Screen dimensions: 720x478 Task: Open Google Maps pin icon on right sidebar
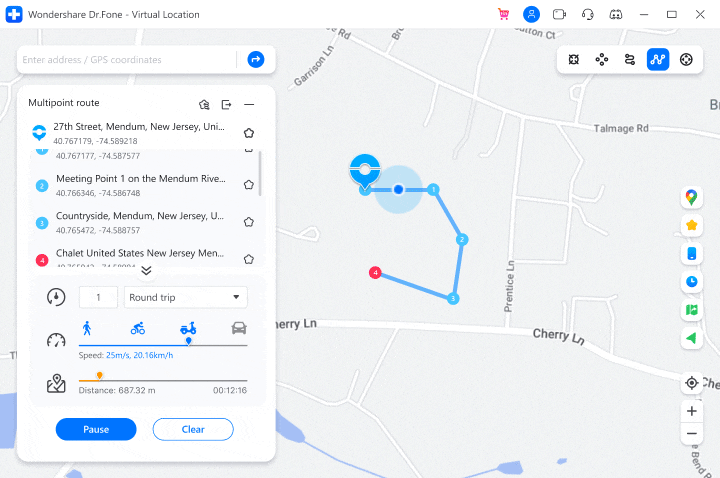point(692,197)
